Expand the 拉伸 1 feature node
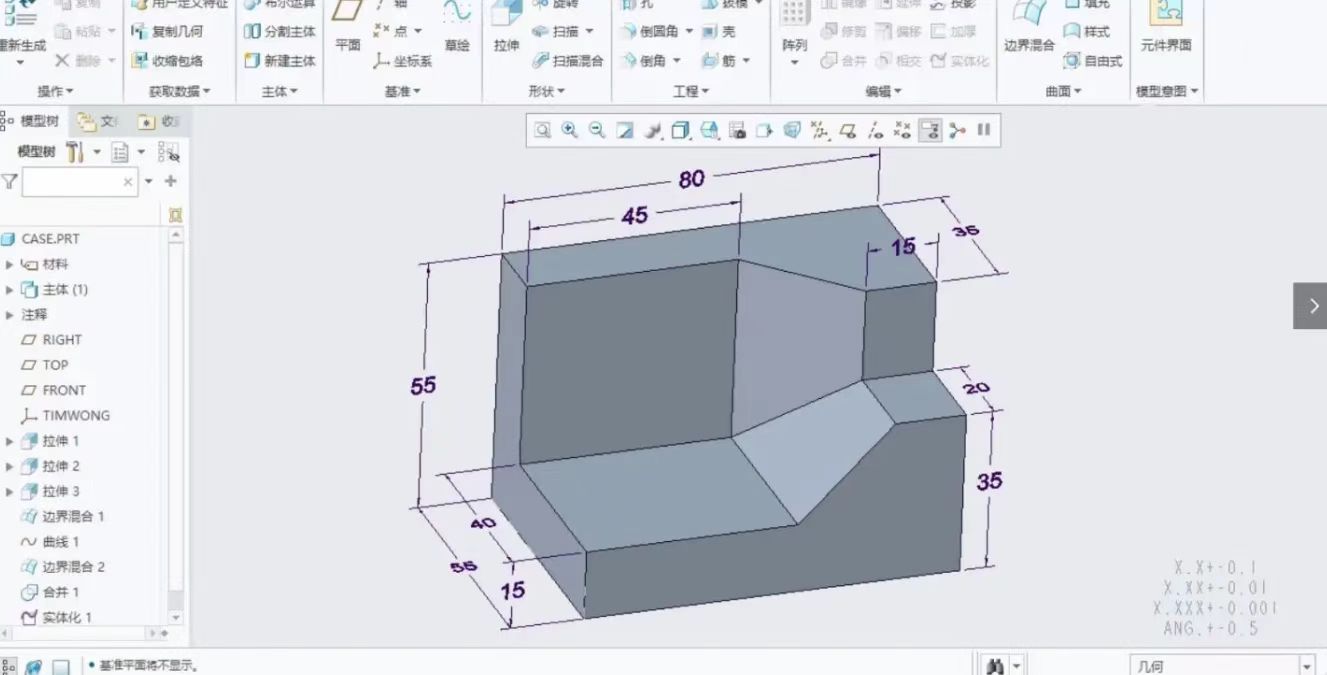Screen dimensions: 1327x675 (10, 441)
